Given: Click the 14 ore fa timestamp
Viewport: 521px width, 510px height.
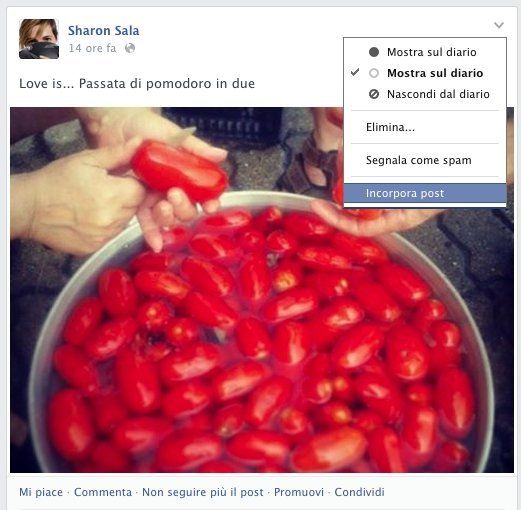Looking at the screenshot, I should 93,48.
